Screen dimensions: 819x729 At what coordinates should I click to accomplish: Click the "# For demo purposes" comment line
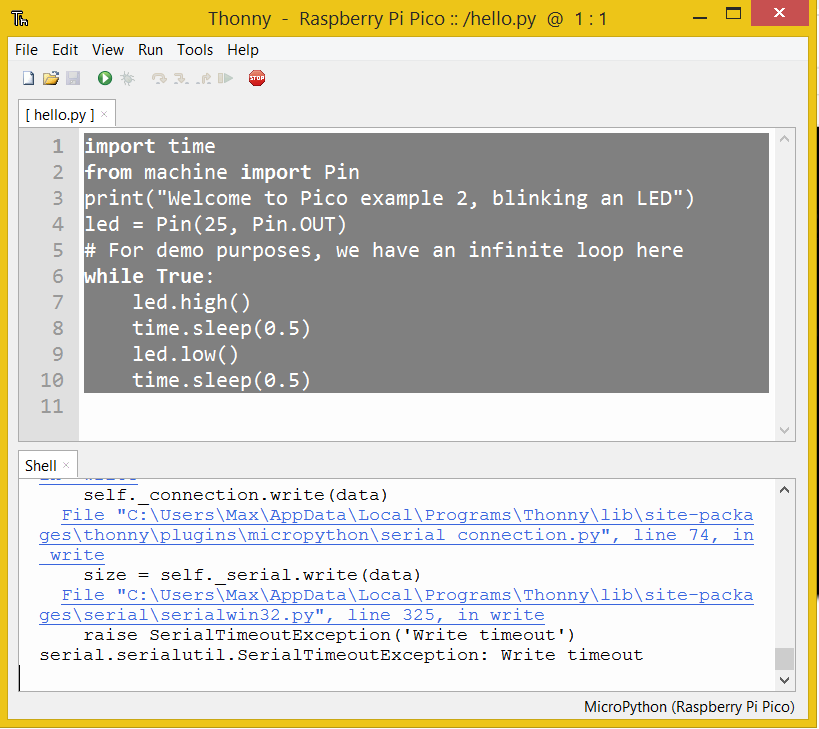[x=384, y=251]
